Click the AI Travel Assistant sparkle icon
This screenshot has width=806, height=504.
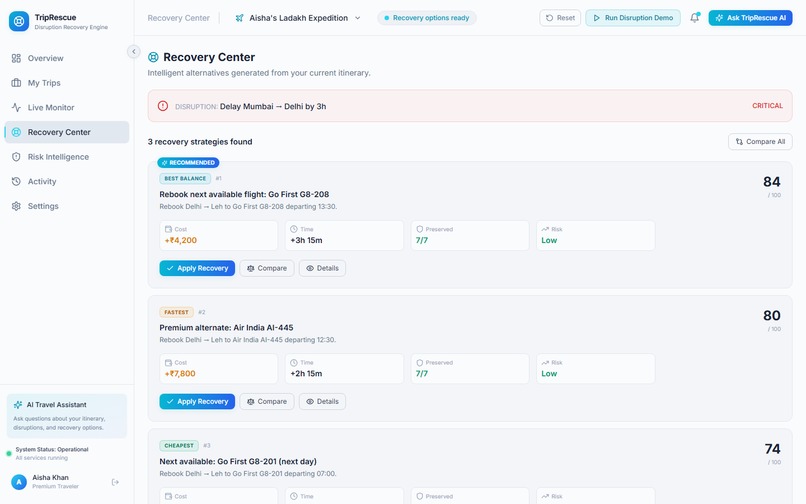click(x=18, y=405)
